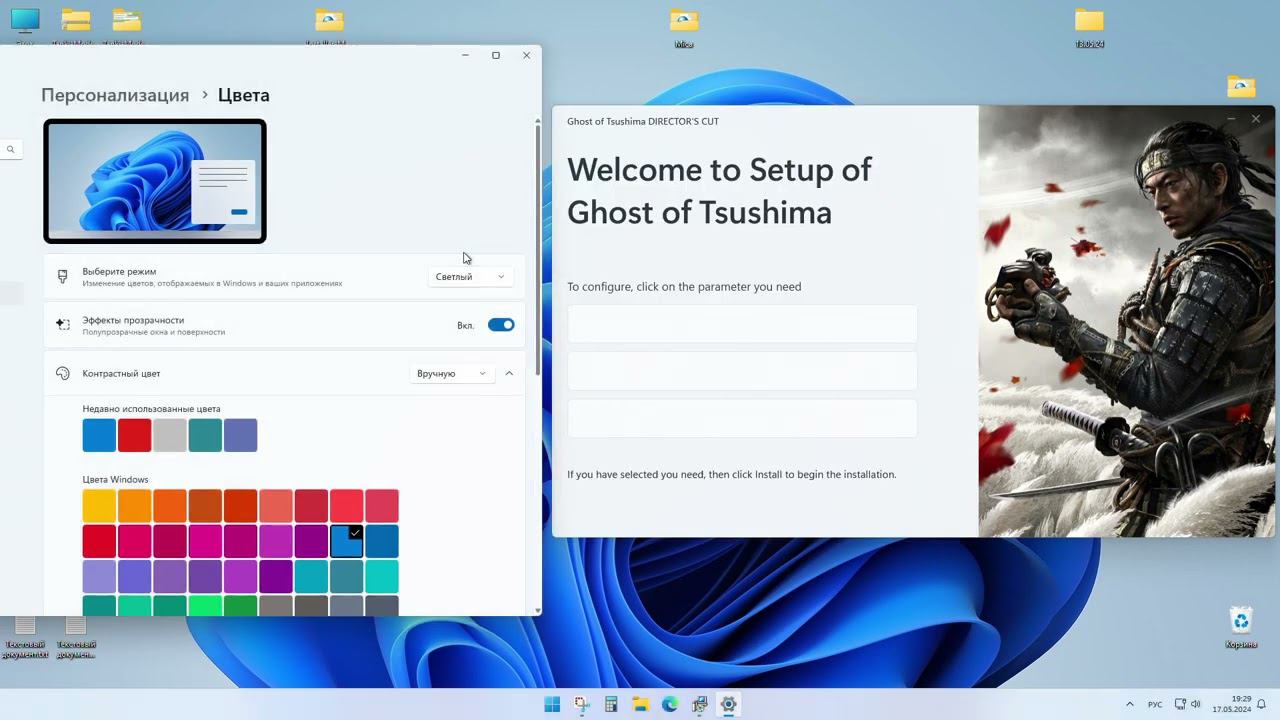Click the Welcome to Setup heading

click(x=719, y=191)
